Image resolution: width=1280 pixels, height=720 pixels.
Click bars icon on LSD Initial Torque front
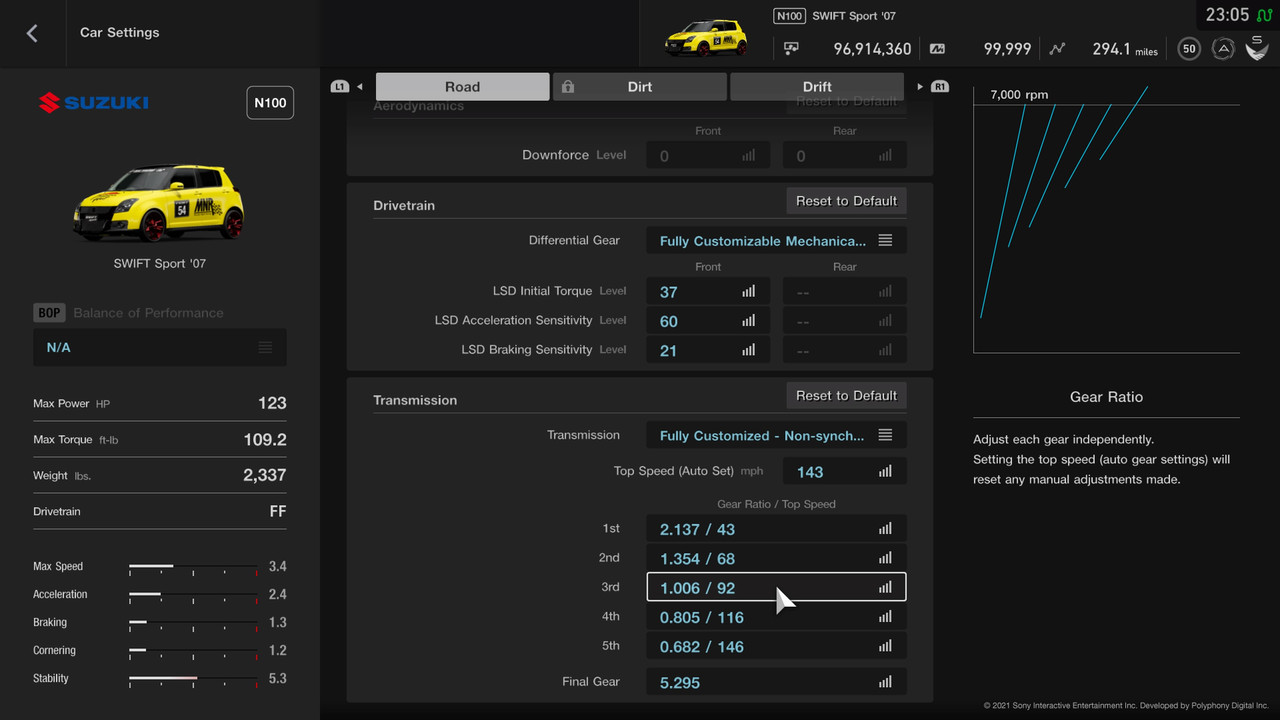click(x=748, y=292)
